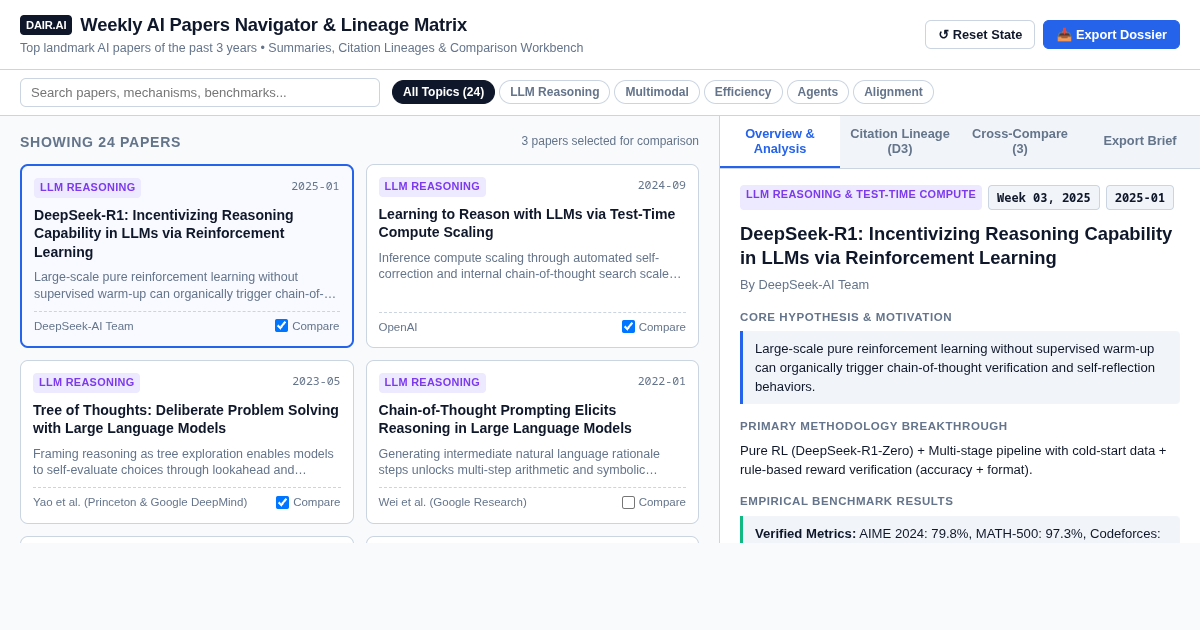Focus the search papers input field

point(200,92)
